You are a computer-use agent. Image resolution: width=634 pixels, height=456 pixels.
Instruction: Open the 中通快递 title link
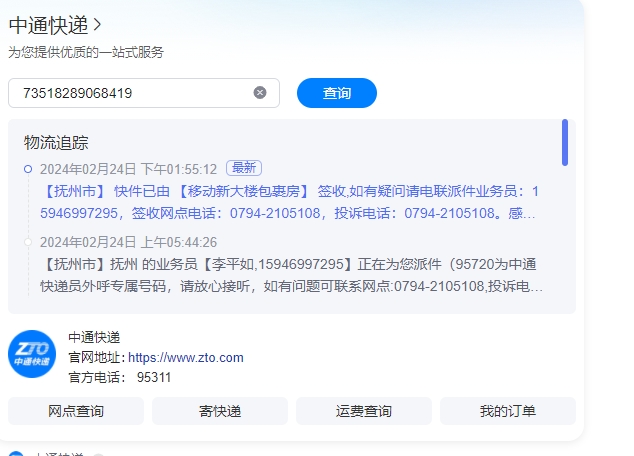(49, 25)
